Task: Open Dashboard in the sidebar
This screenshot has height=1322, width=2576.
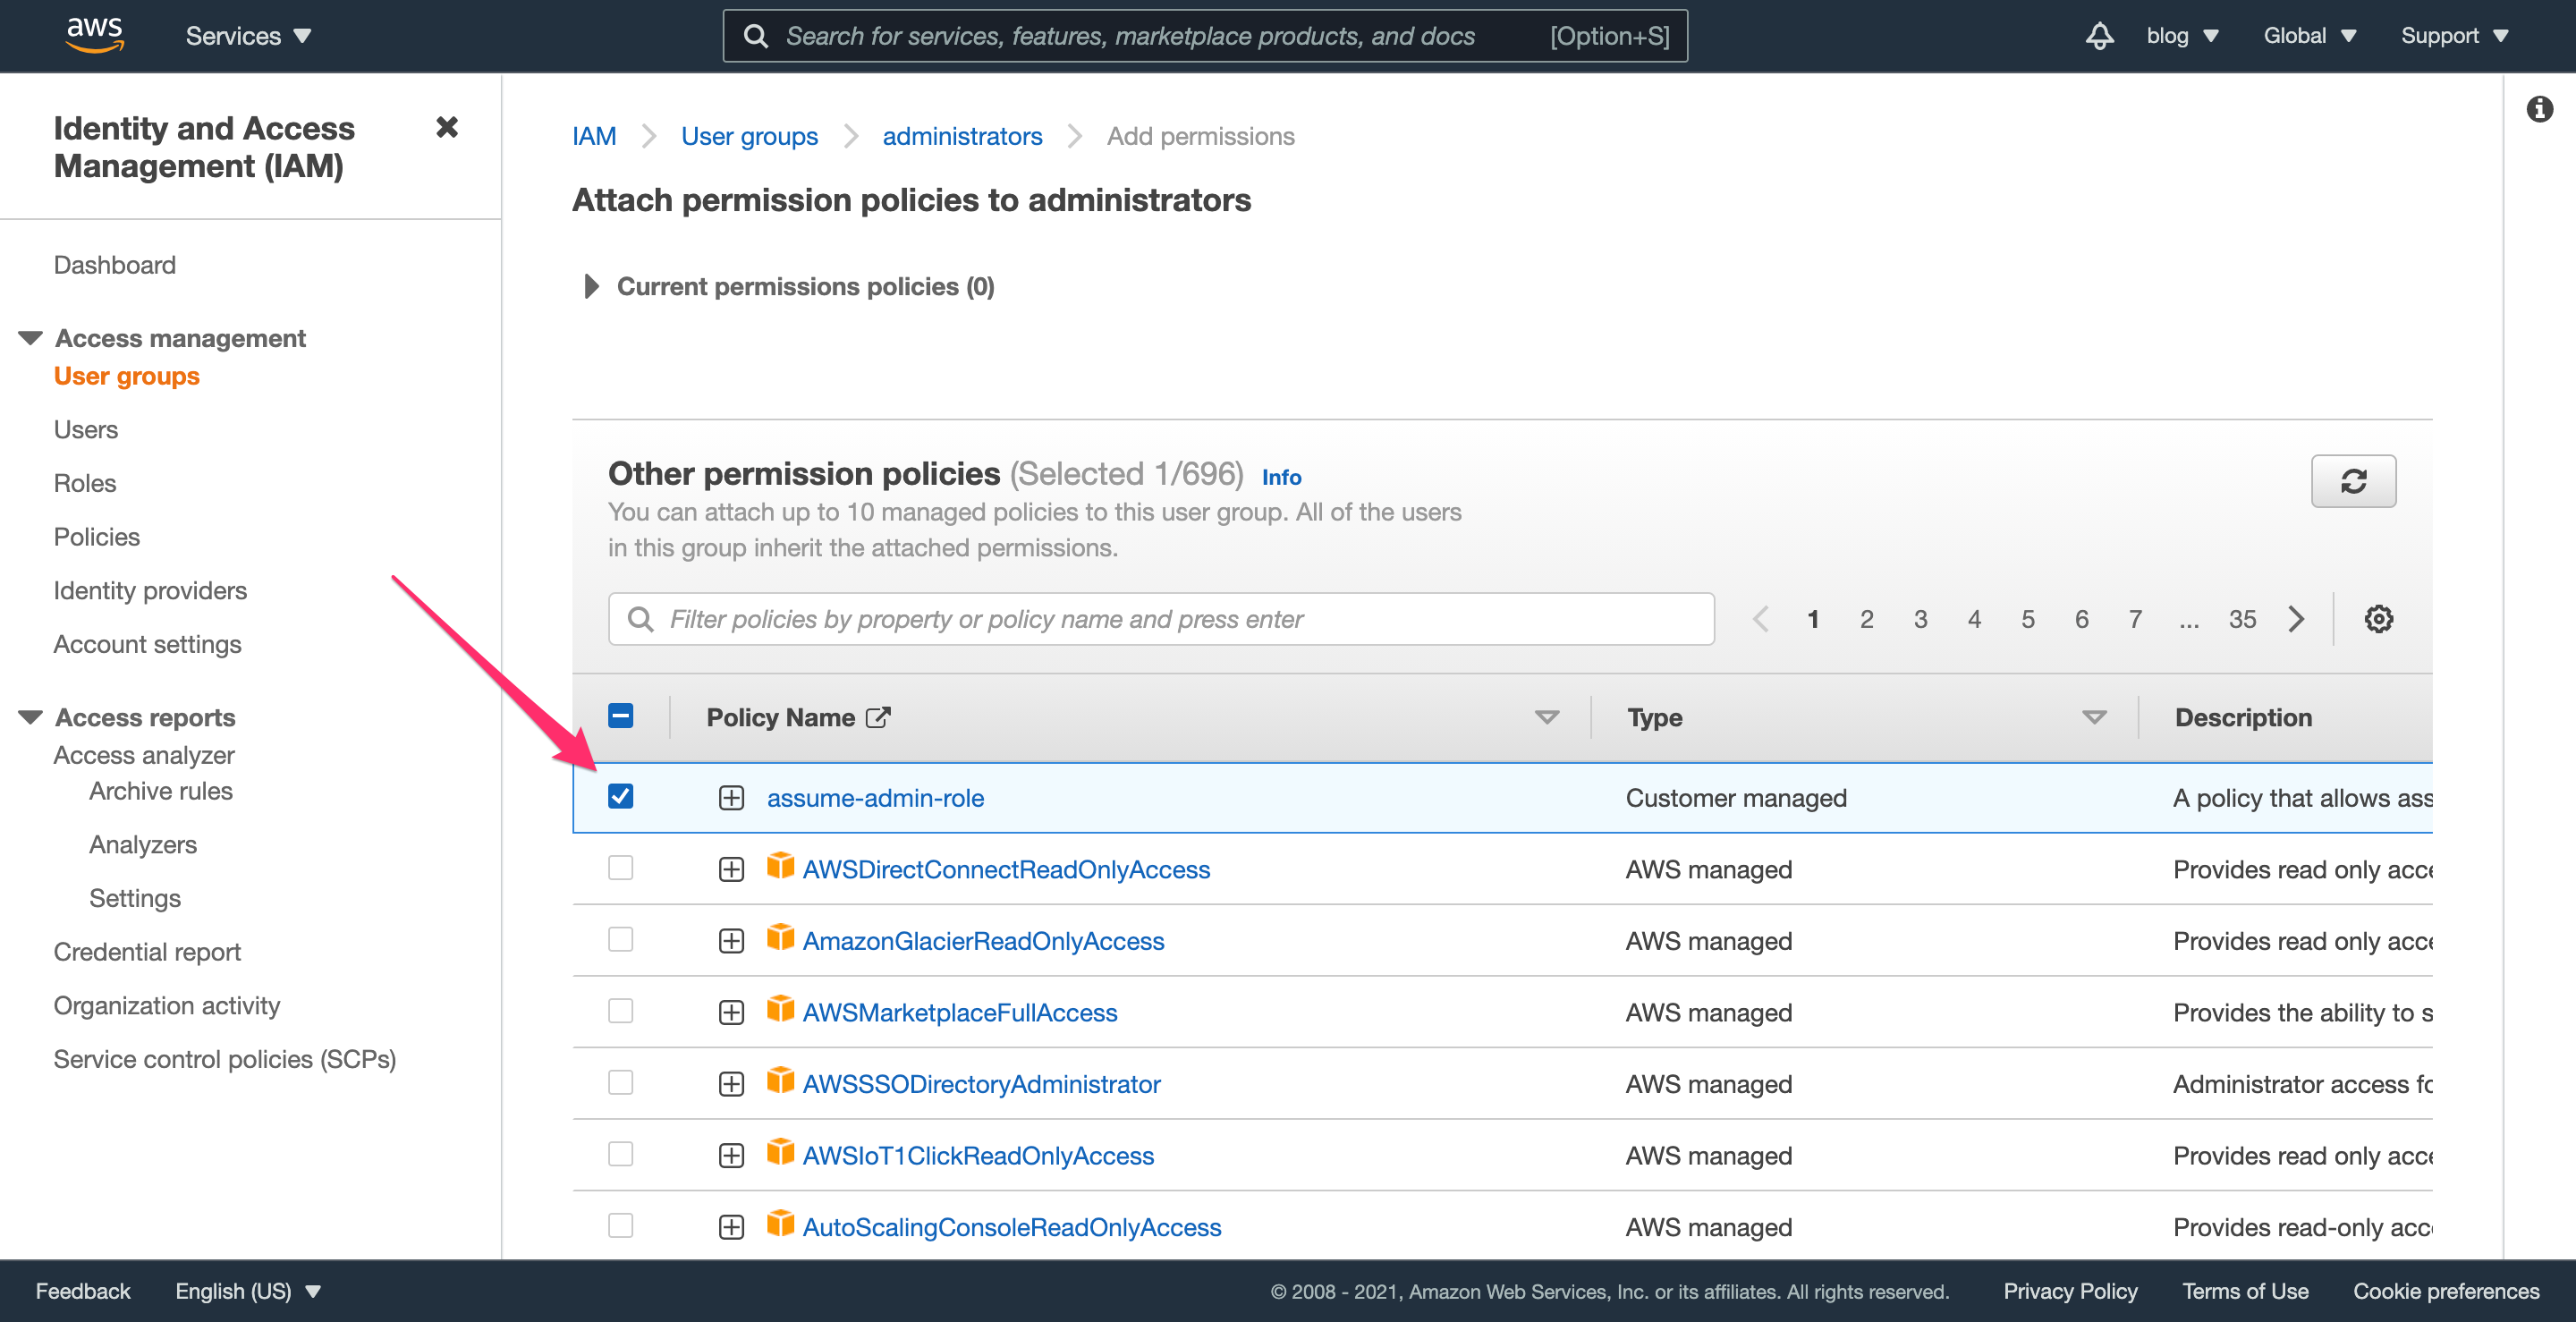Action: coord(115,265)
